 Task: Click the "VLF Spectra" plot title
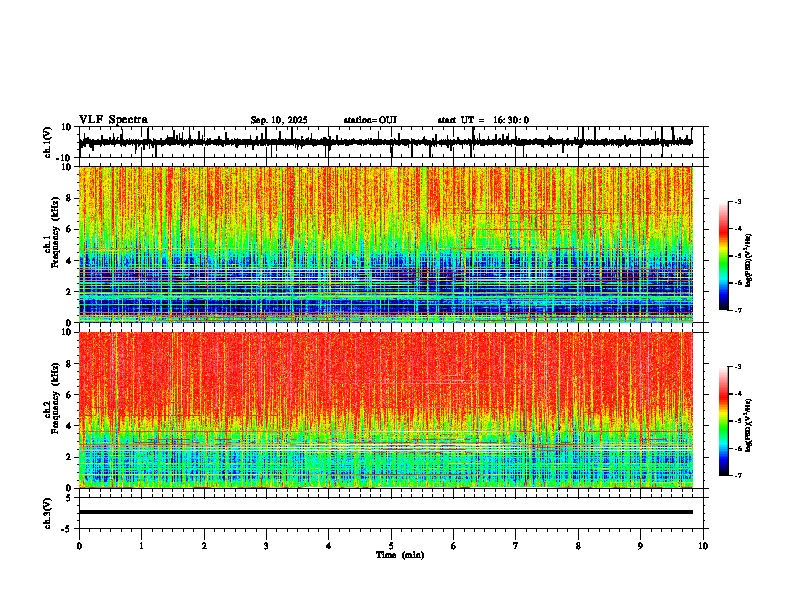click(x=113, y=120)
